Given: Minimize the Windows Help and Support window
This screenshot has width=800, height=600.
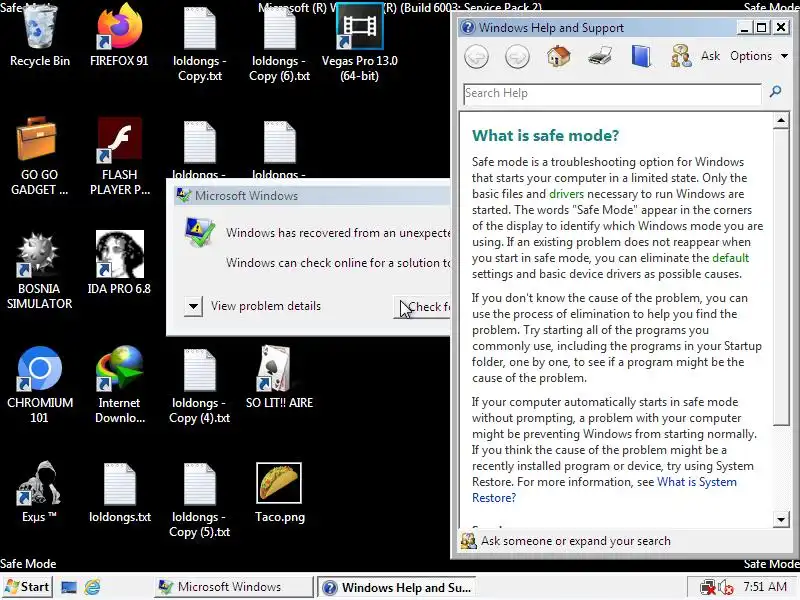Looking at the screenshot, I should (744, 27).
